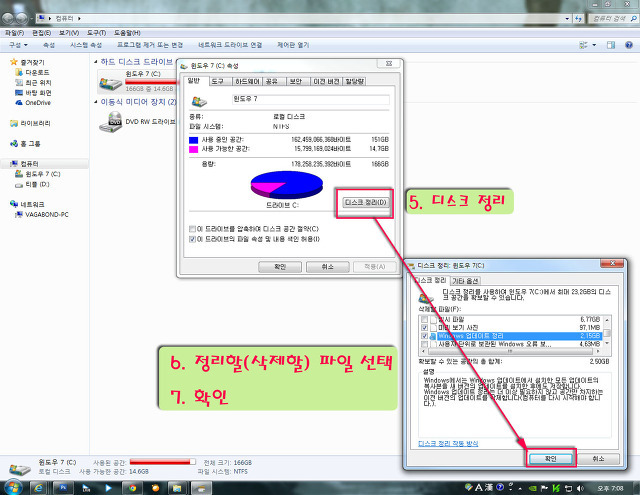Select 라이브러리 in the navigation pane
Image resolution: width=640 pixels, height=495 pixels.
(x=31, y=123)
